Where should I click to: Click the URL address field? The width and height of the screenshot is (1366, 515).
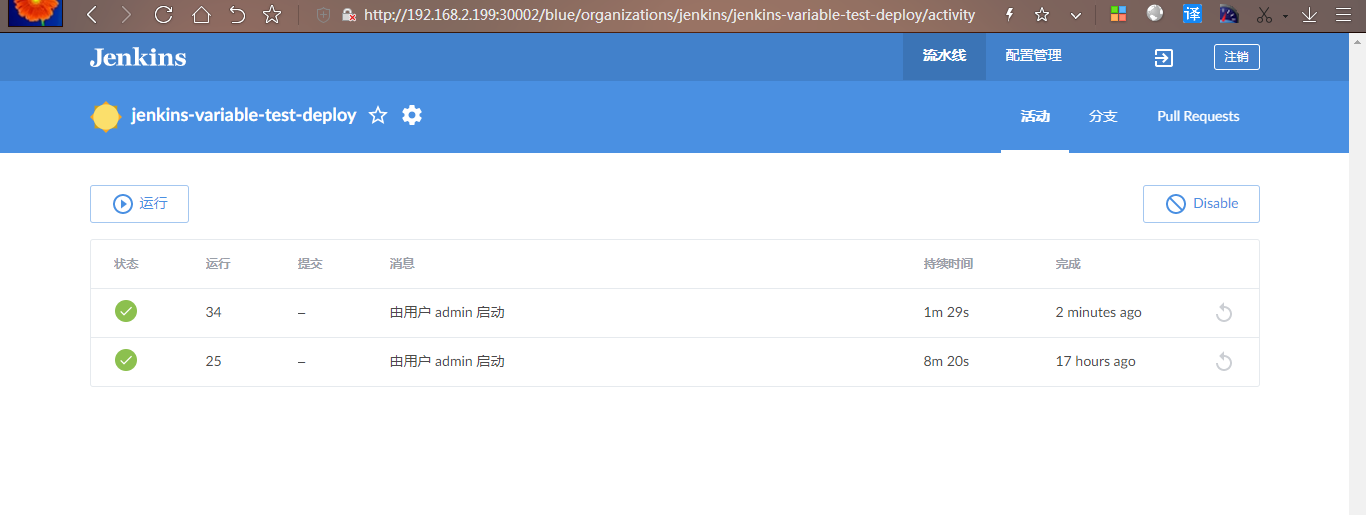(x=668, y=15)
